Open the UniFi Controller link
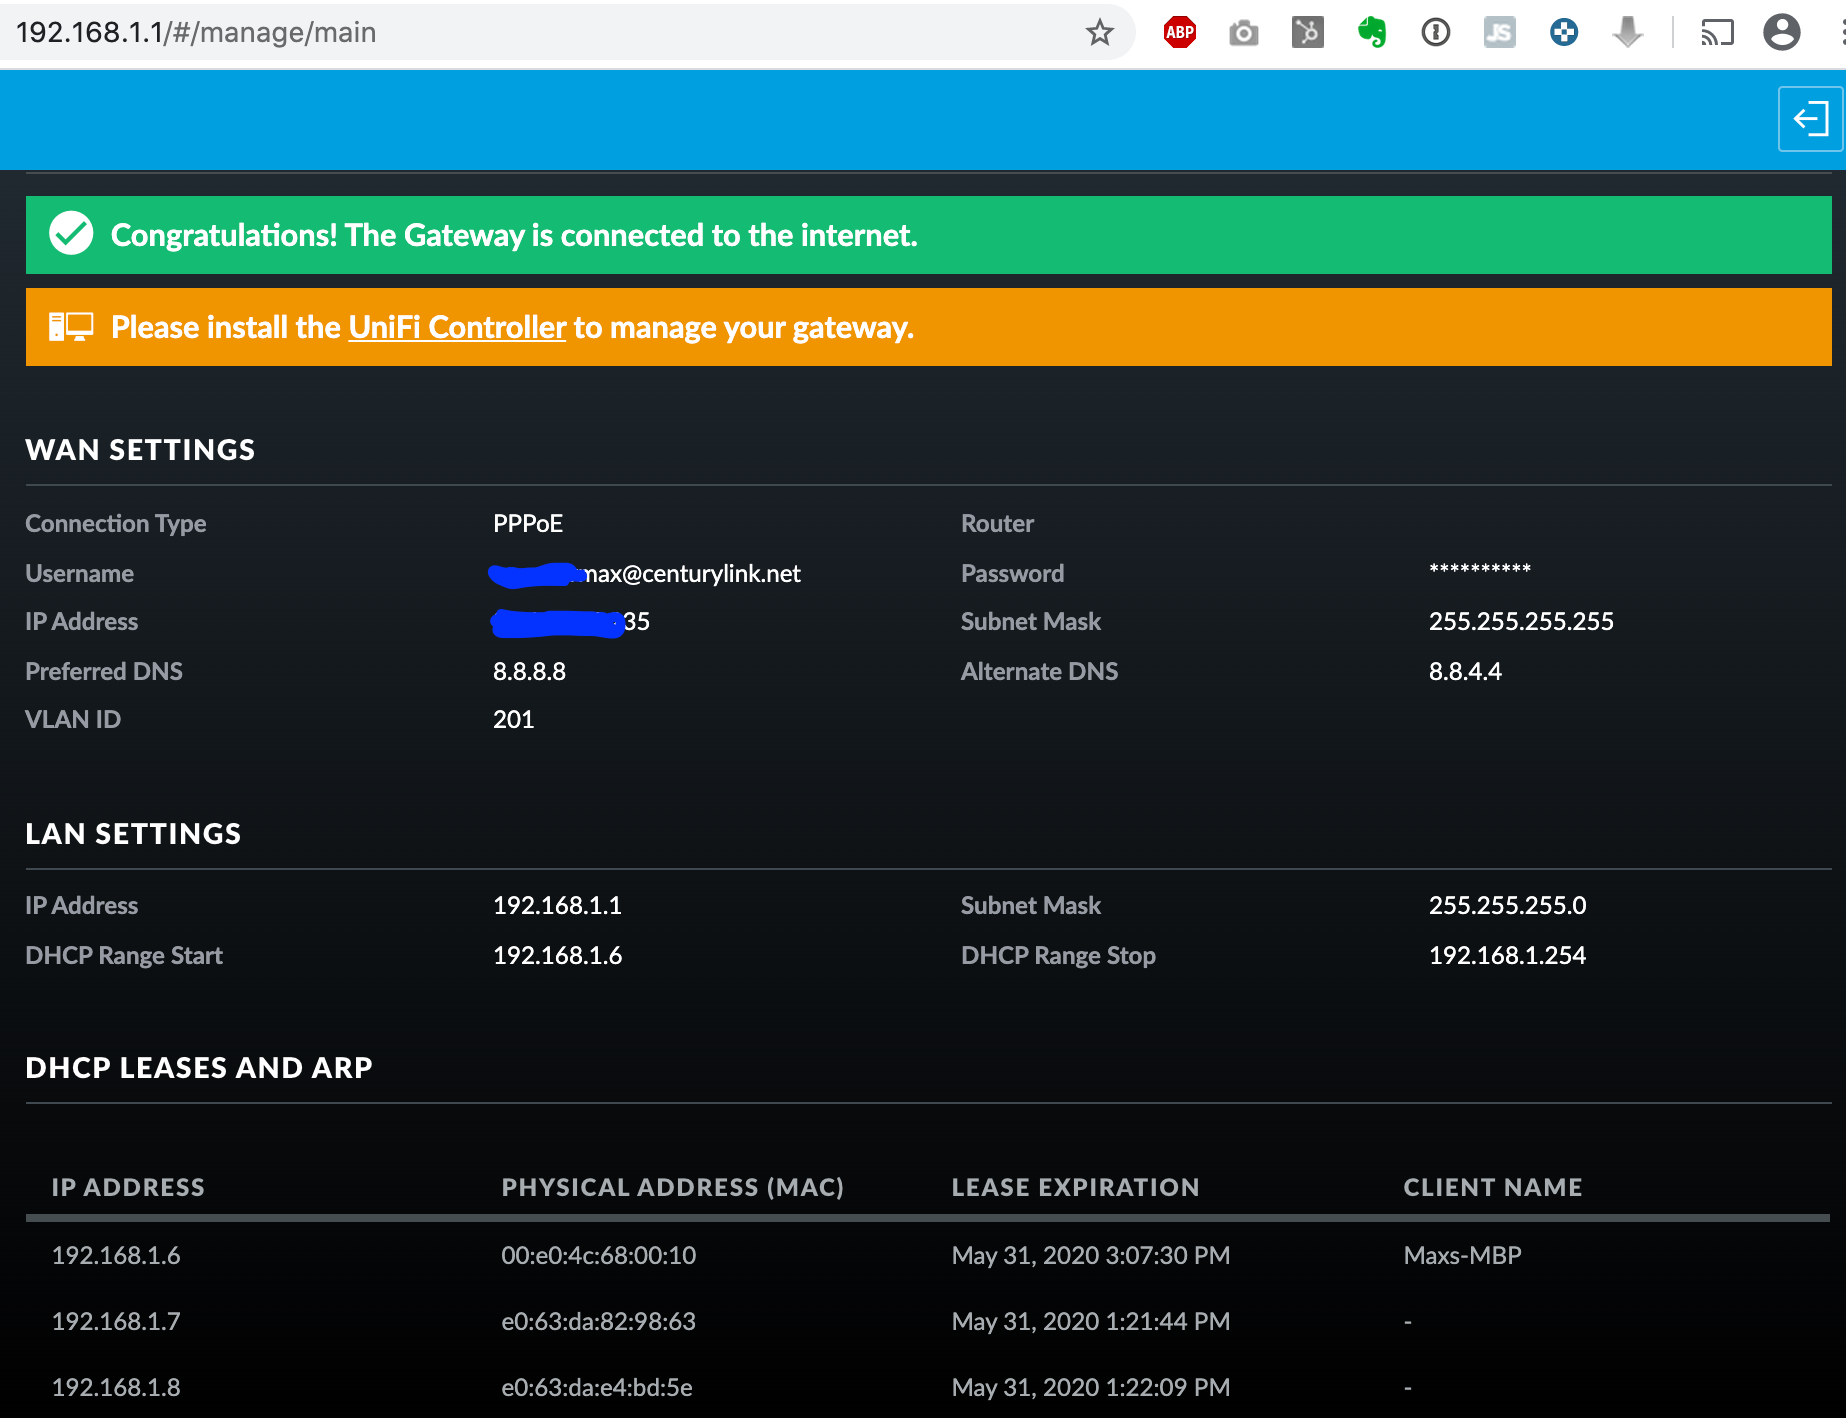Image resolution: width=1846 pixels, height=1418 pixels. pos(457,328)
